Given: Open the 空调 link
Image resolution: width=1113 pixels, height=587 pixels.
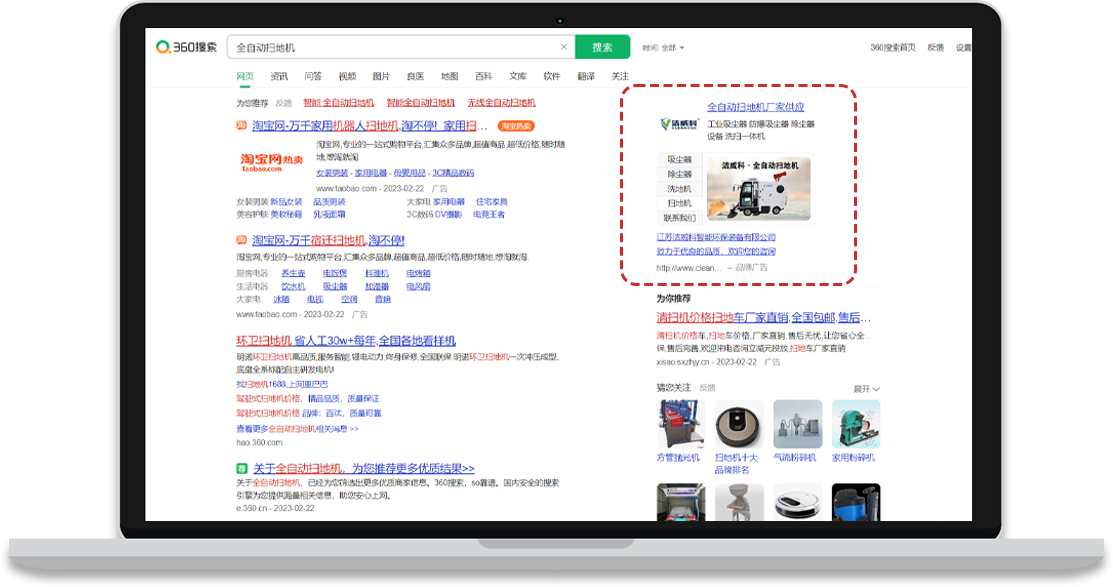Looking at the screenshot, I should tap(349, 300).
